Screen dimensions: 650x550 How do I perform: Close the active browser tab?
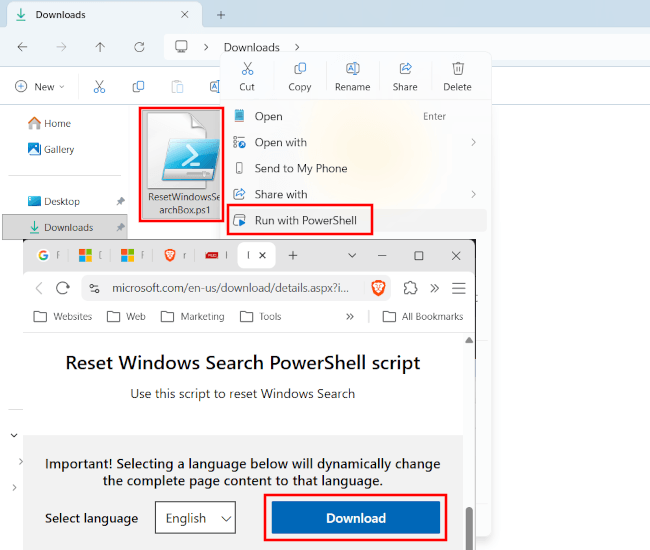[262, 255]
